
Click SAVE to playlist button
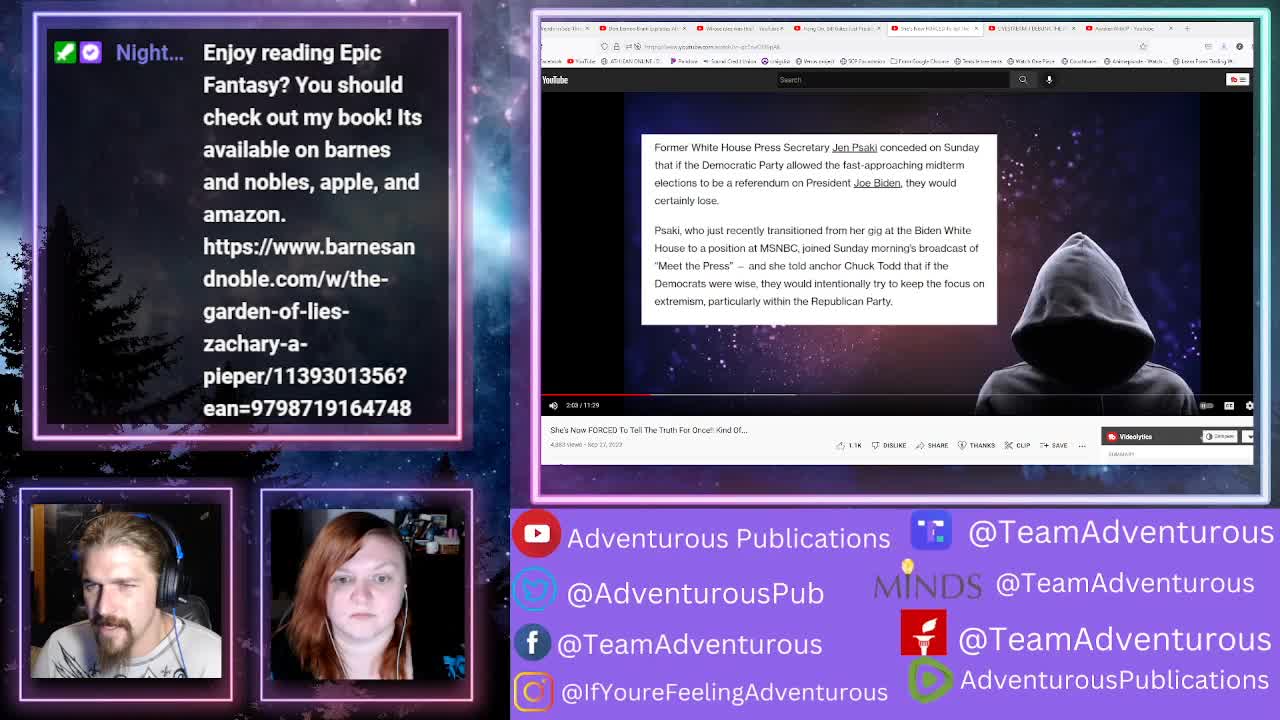1054,445
